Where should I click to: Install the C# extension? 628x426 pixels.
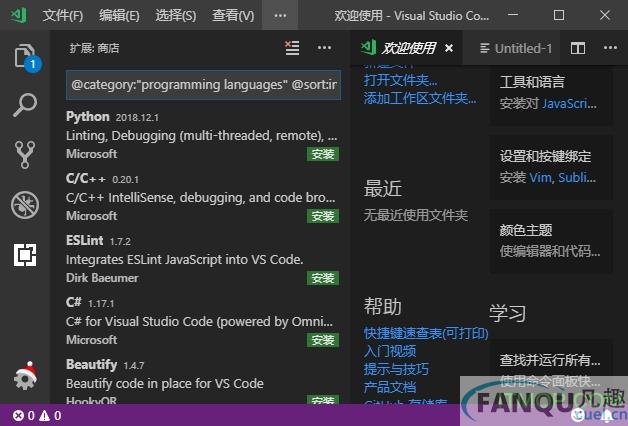coord(323,340)
